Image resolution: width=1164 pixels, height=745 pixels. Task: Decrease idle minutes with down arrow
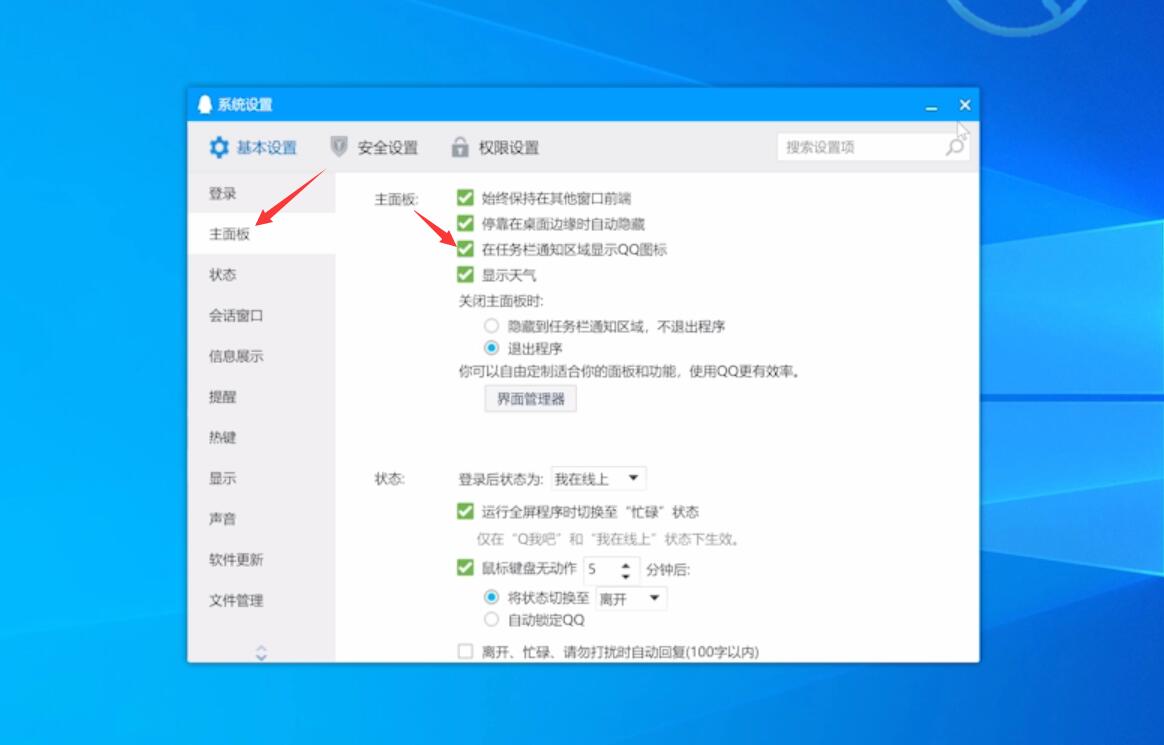[626, 576]
